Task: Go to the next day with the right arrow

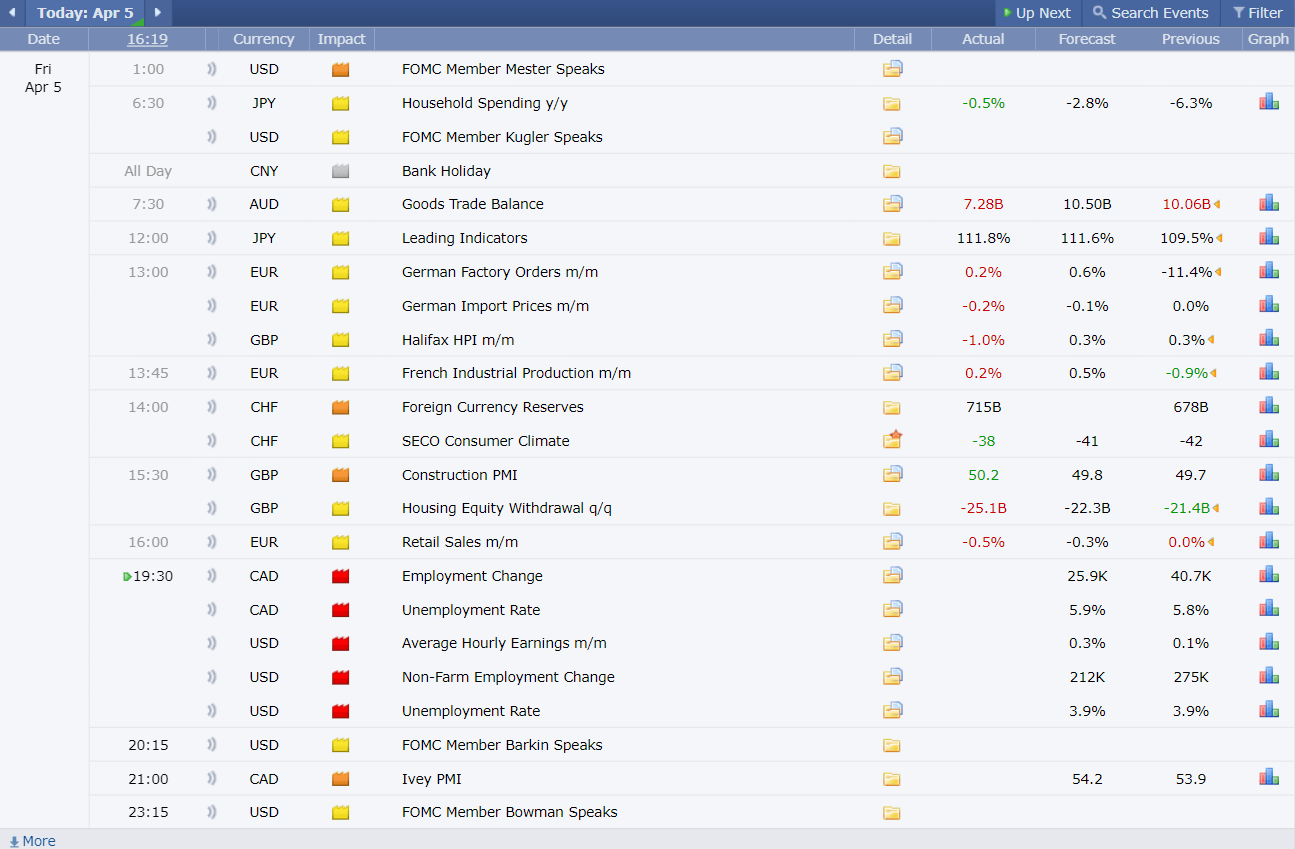Action: [x=158, y=13]
